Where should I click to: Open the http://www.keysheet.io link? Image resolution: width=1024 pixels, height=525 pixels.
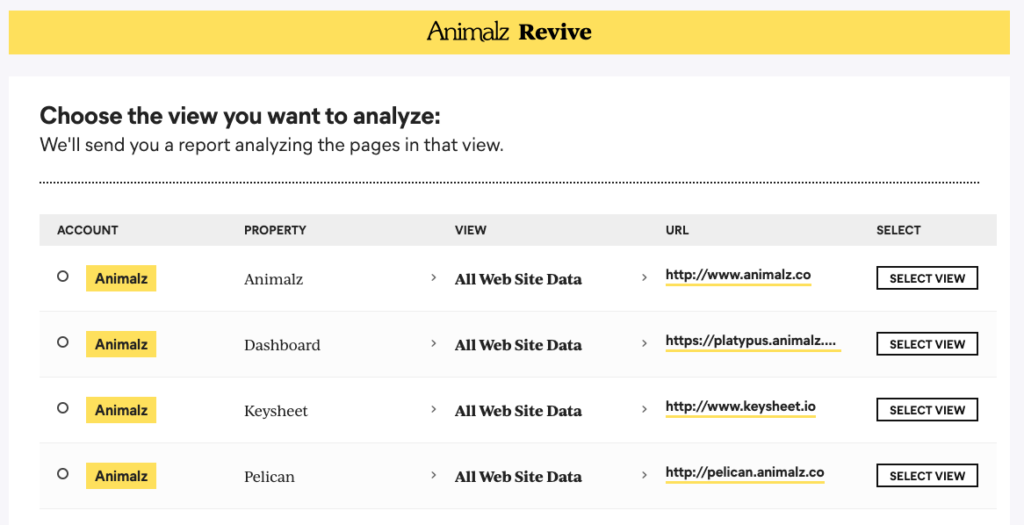click(x=741, y=407)
